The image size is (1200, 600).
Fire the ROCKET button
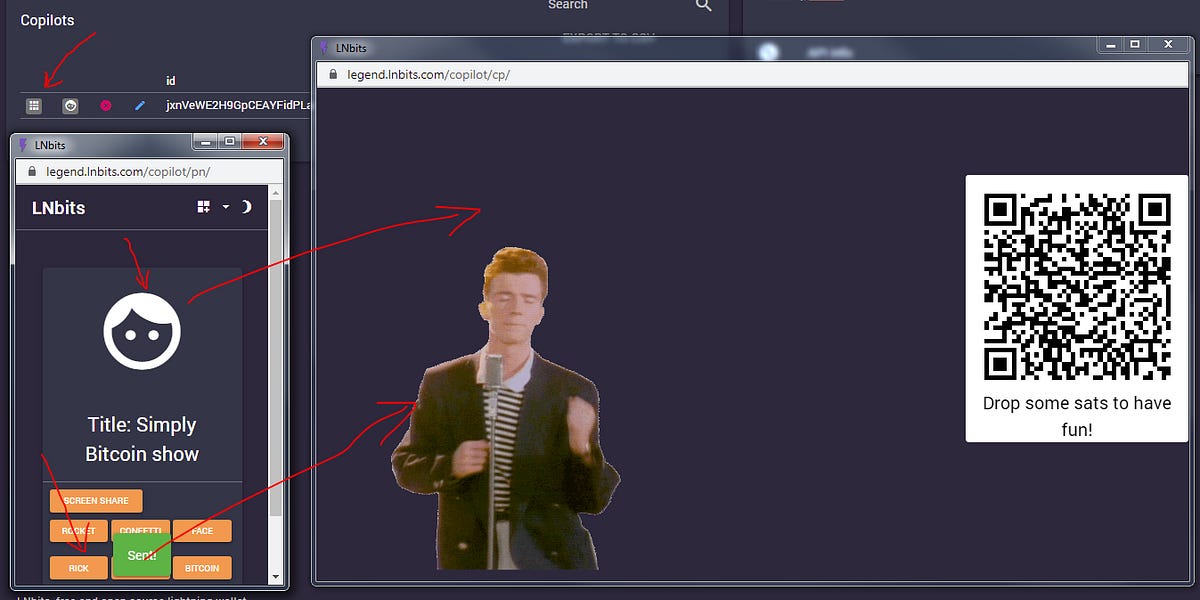(78, 531)
